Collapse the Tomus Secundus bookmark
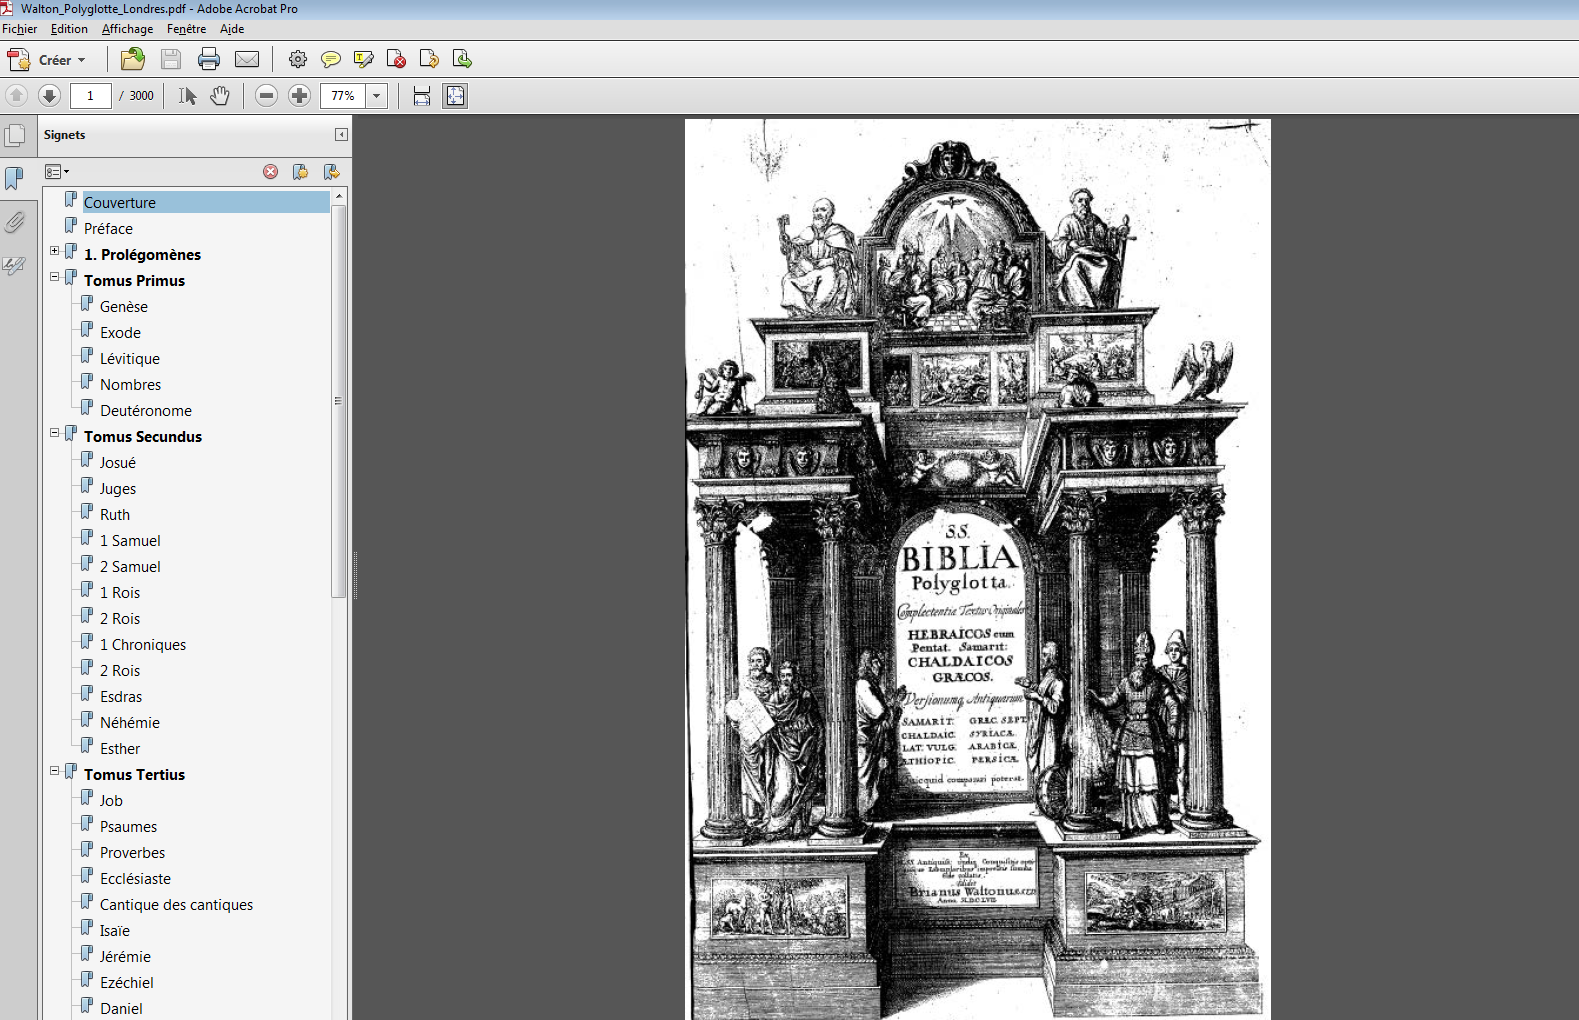1579x1020 pixels. 55,433
